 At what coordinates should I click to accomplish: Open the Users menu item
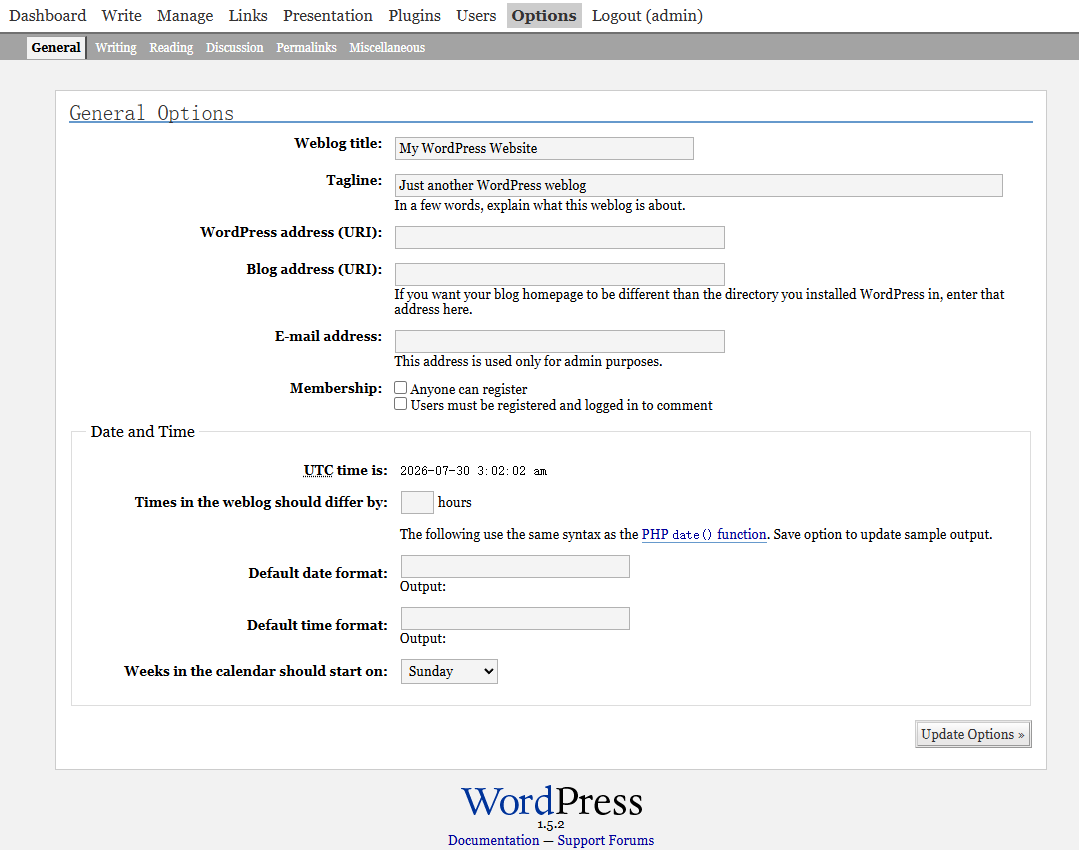click(476, 15)
